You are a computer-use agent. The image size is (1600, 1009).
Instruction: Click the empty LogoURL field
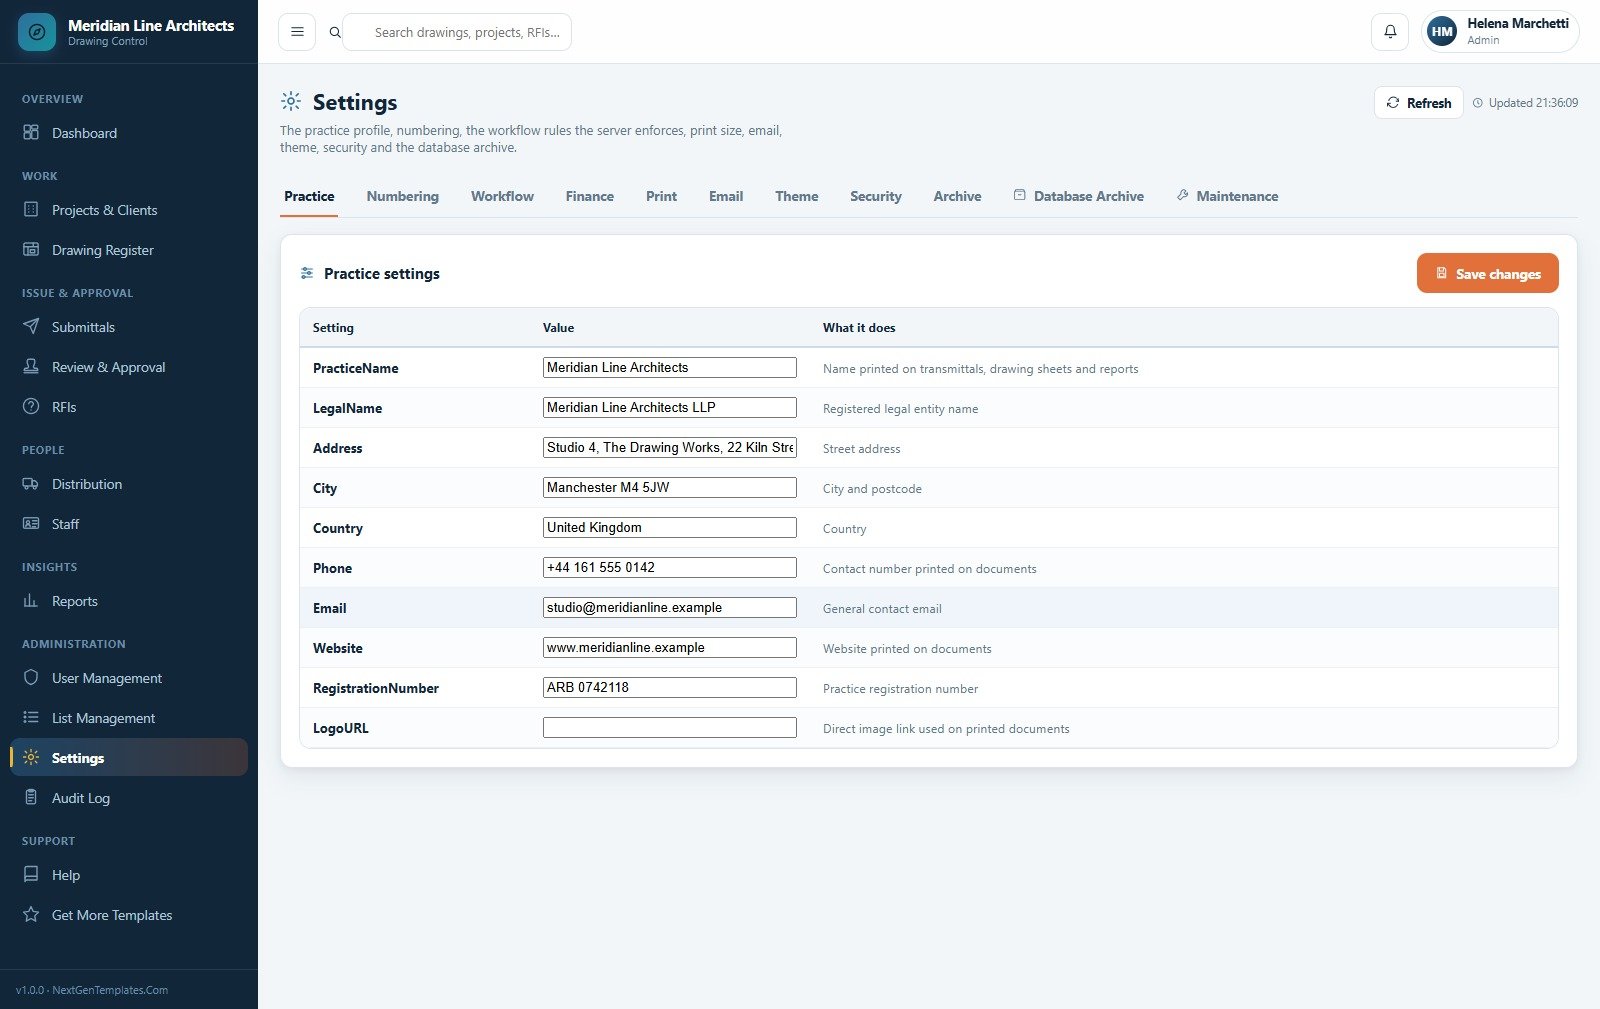click(x=669, y=727)
